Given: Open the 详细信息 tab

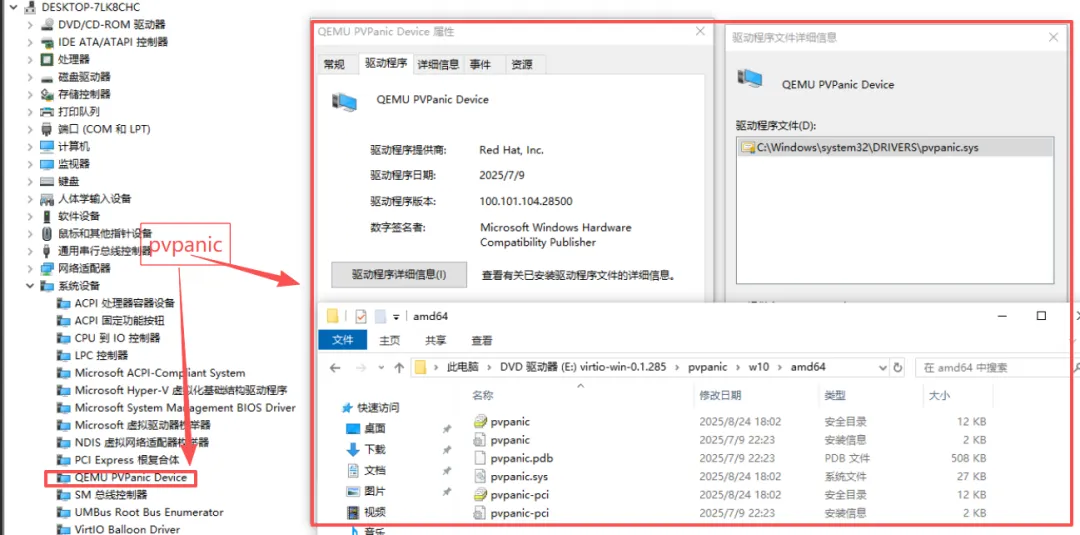Looking at the screenshot, I should (439, 64).
